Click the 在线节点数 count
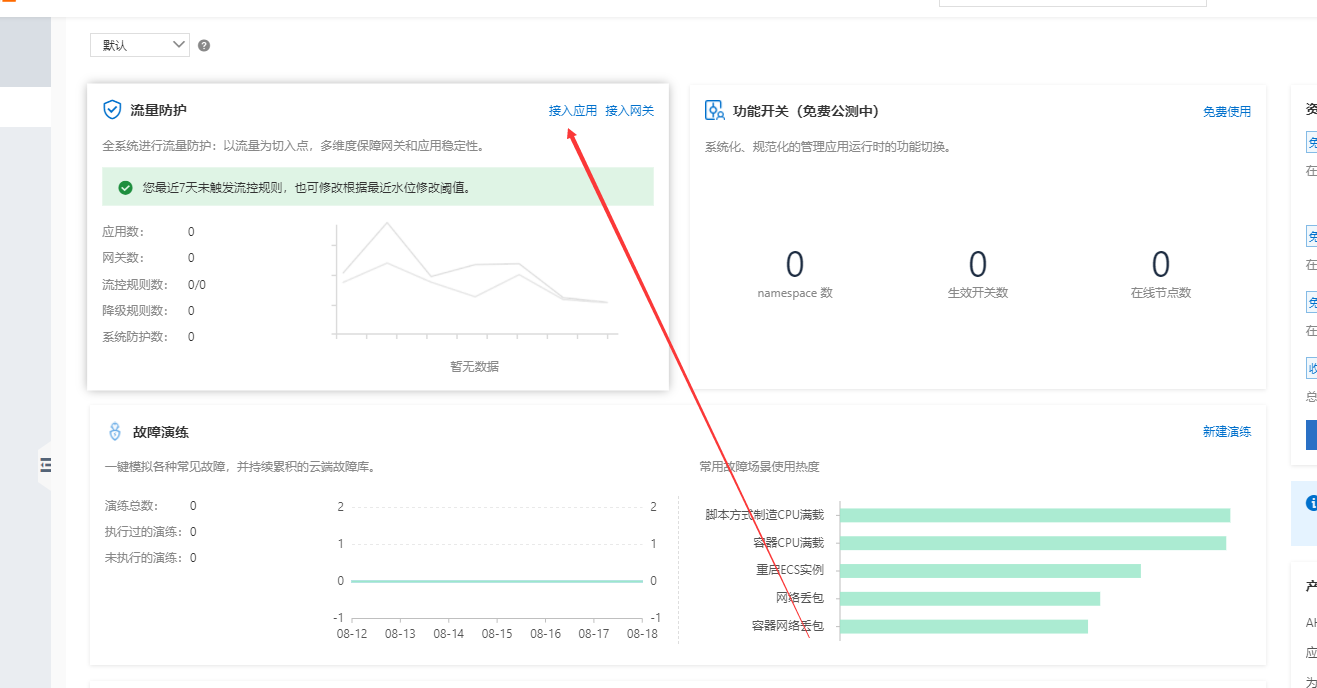This screenshot has height=688, width=1317. [1161, 264]
